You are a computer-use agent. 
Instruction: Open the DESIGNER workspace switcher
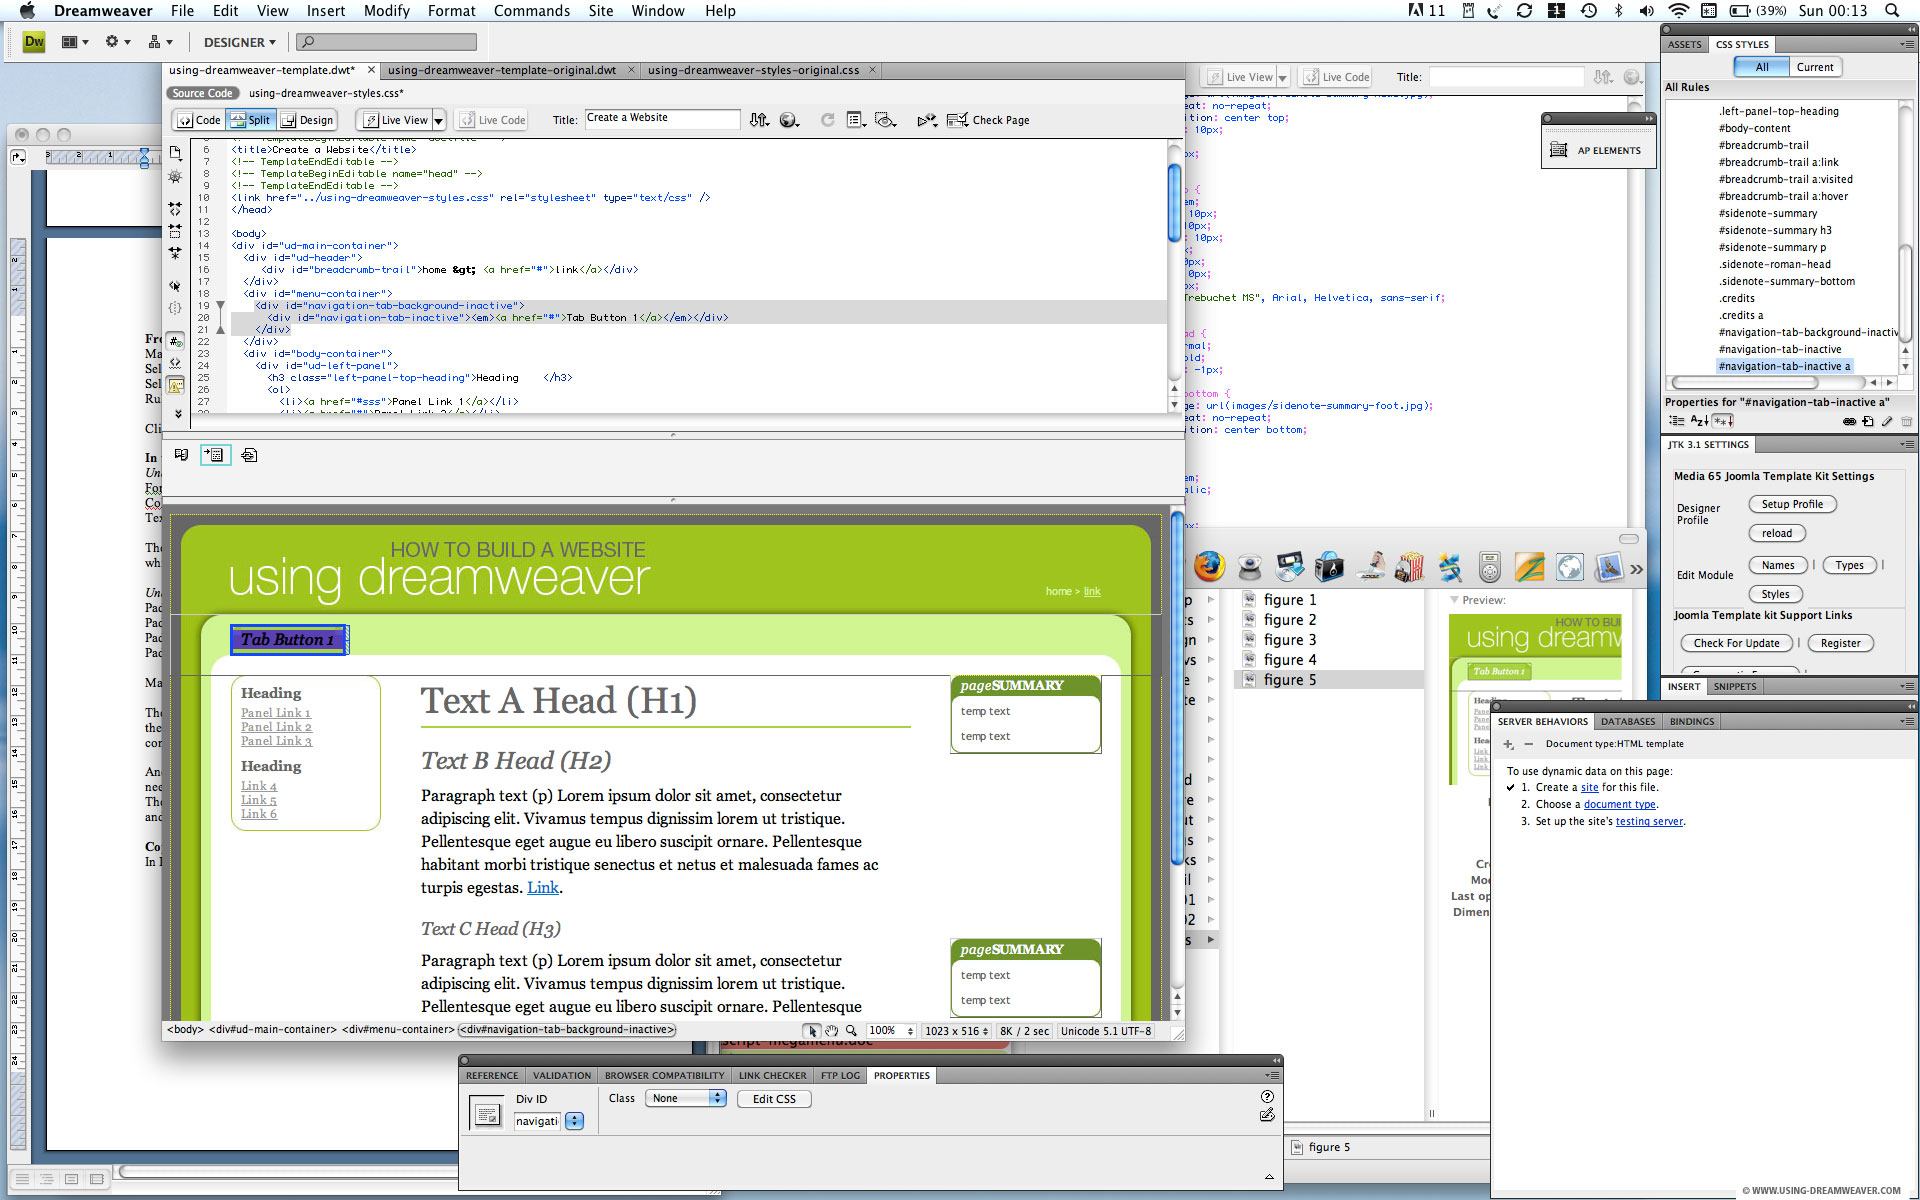(240, 42)
